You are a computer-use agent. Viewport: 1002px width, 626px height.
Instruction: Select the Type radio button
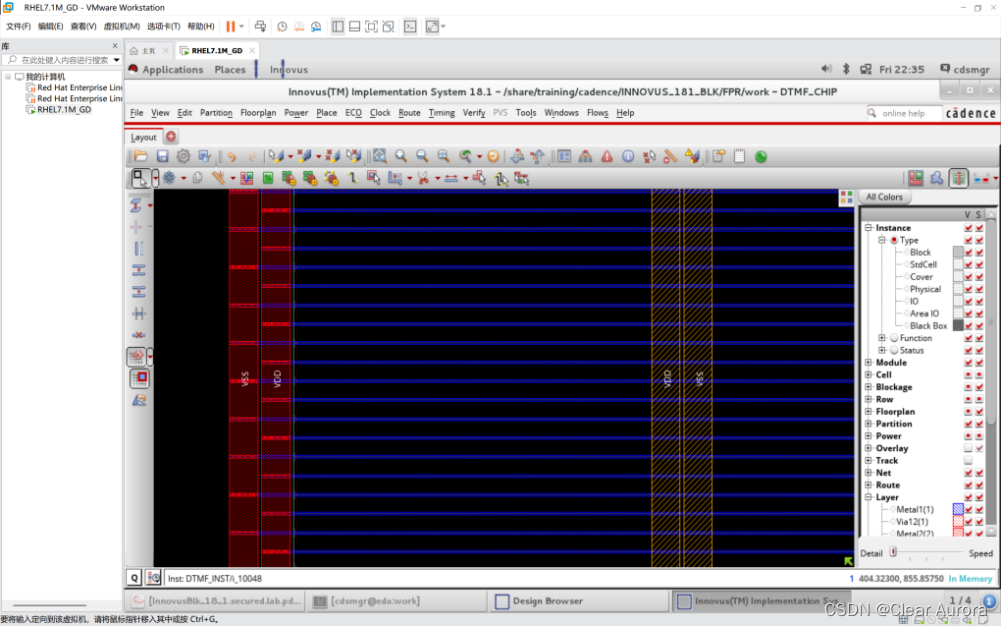pyautogui.click(x=894, y=240)
